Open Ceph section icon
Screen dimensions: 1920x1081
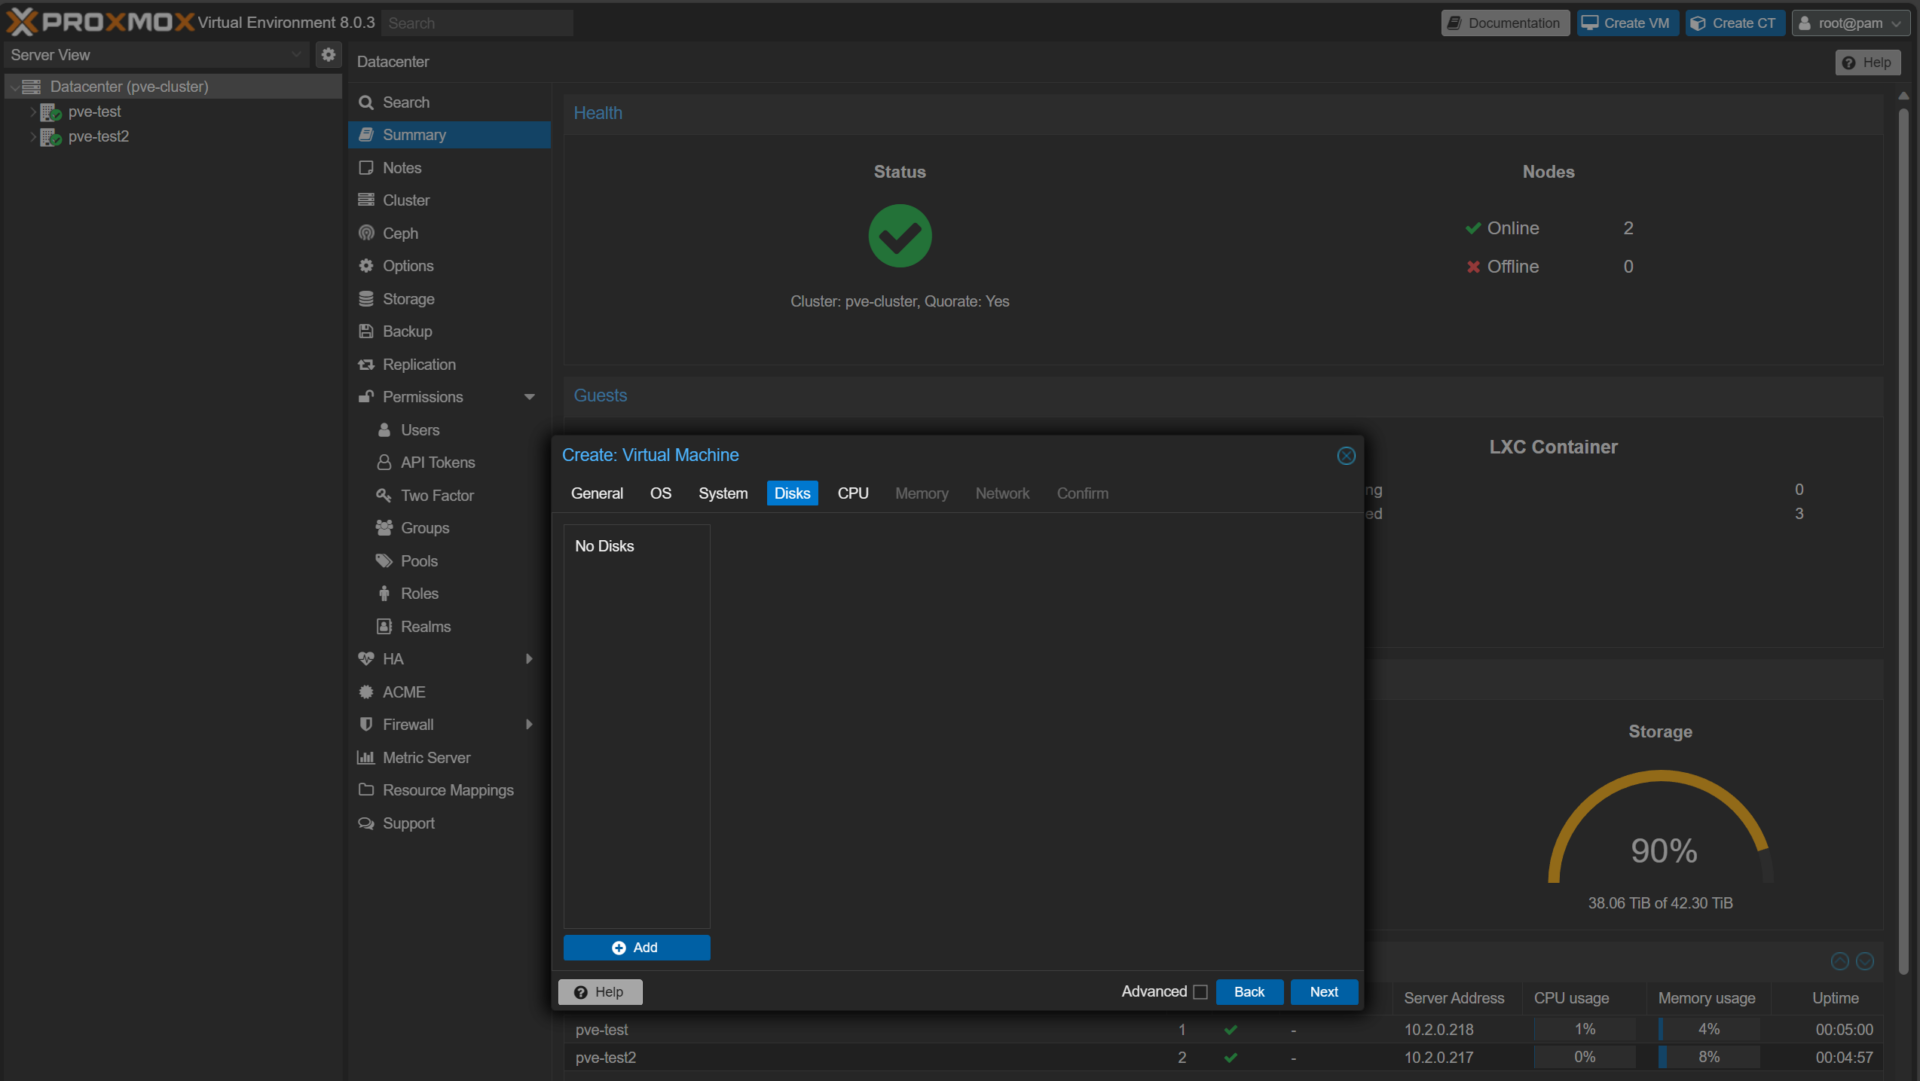(x=366, y=233)
